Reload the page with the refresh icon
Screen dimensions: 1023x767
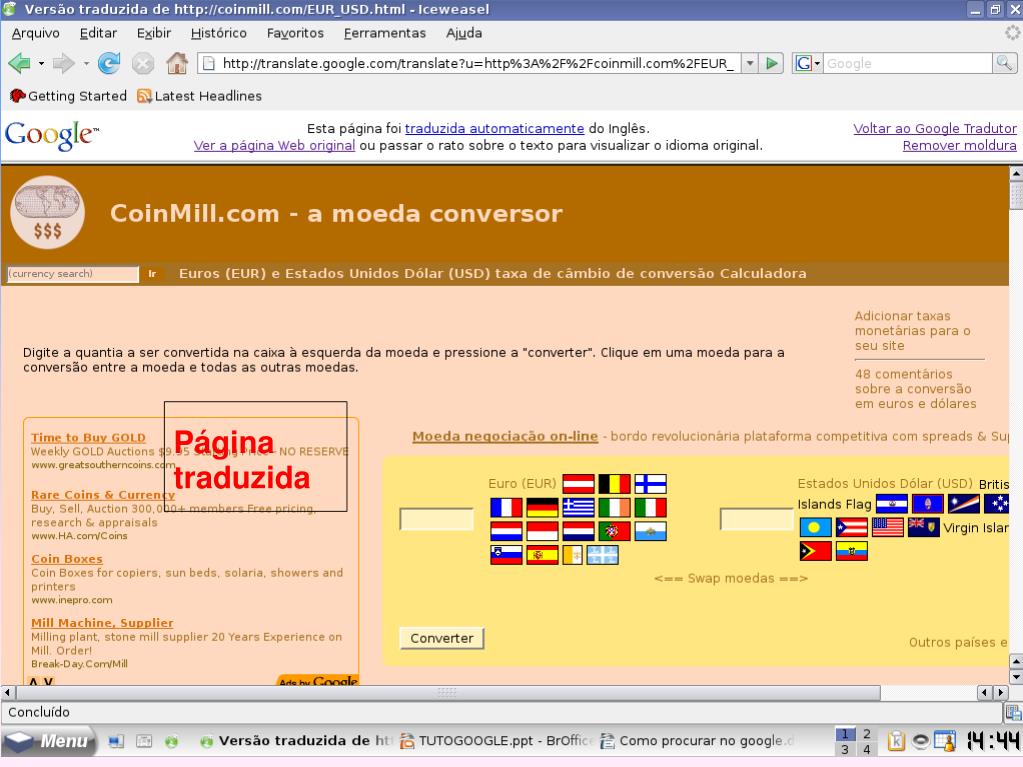click(109, 63)
